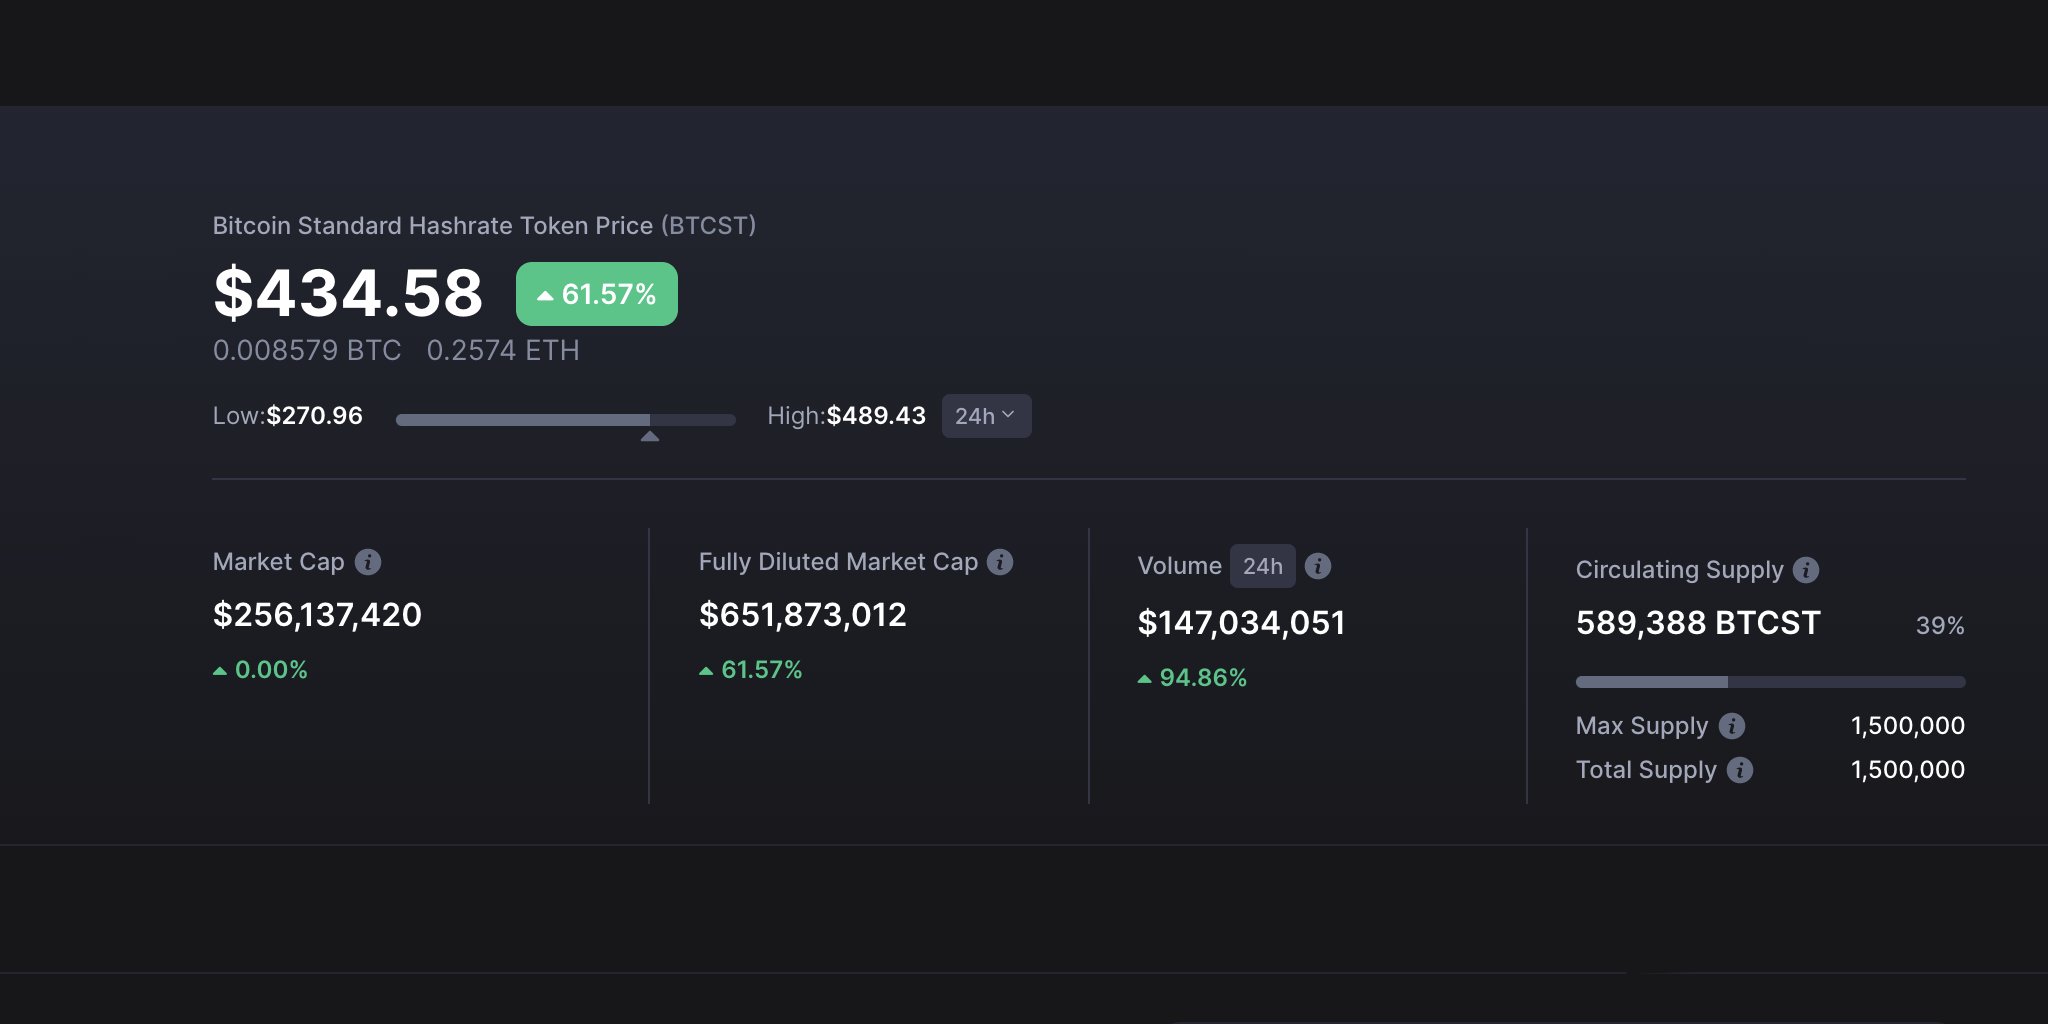This screenshot has width=2048, height=1024.
Task: Click the low-high price range bar
Action: coord(566,420)
